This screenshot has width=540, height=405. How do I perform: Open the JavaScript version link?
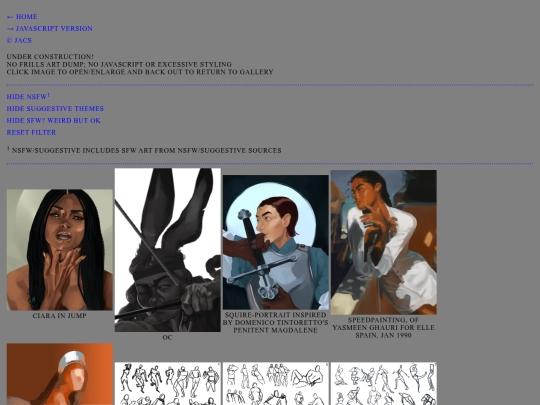coord(50,29)
